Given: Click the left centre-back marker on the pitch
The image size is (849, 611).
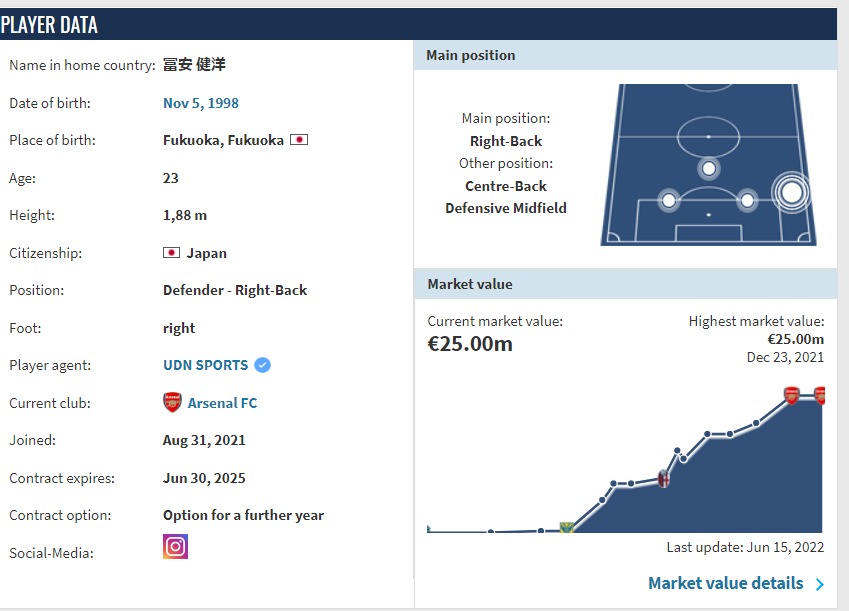Looking at the screenshot, I should tap(670, 200).
